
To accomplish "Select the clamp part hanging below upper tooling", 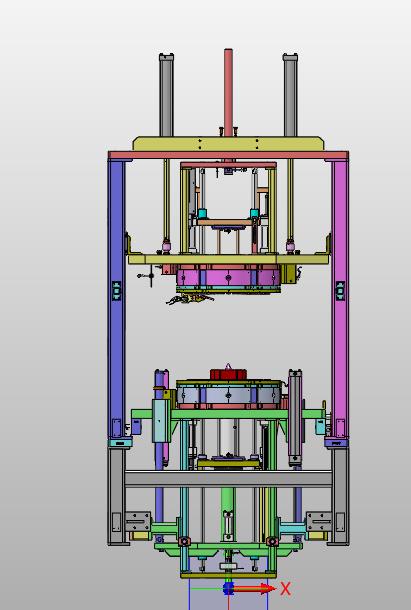I will click(x=190, y=299).
